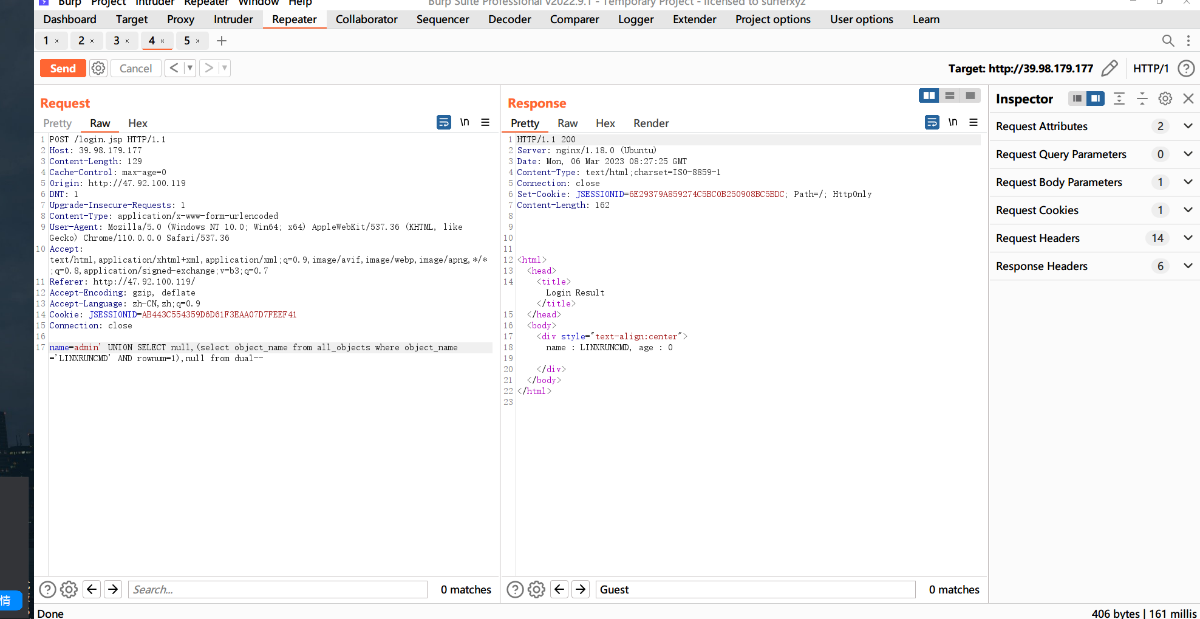Screen dimensions: 1200x619
Task: Open request search settings gear at bottom
Action: point(69,589)
